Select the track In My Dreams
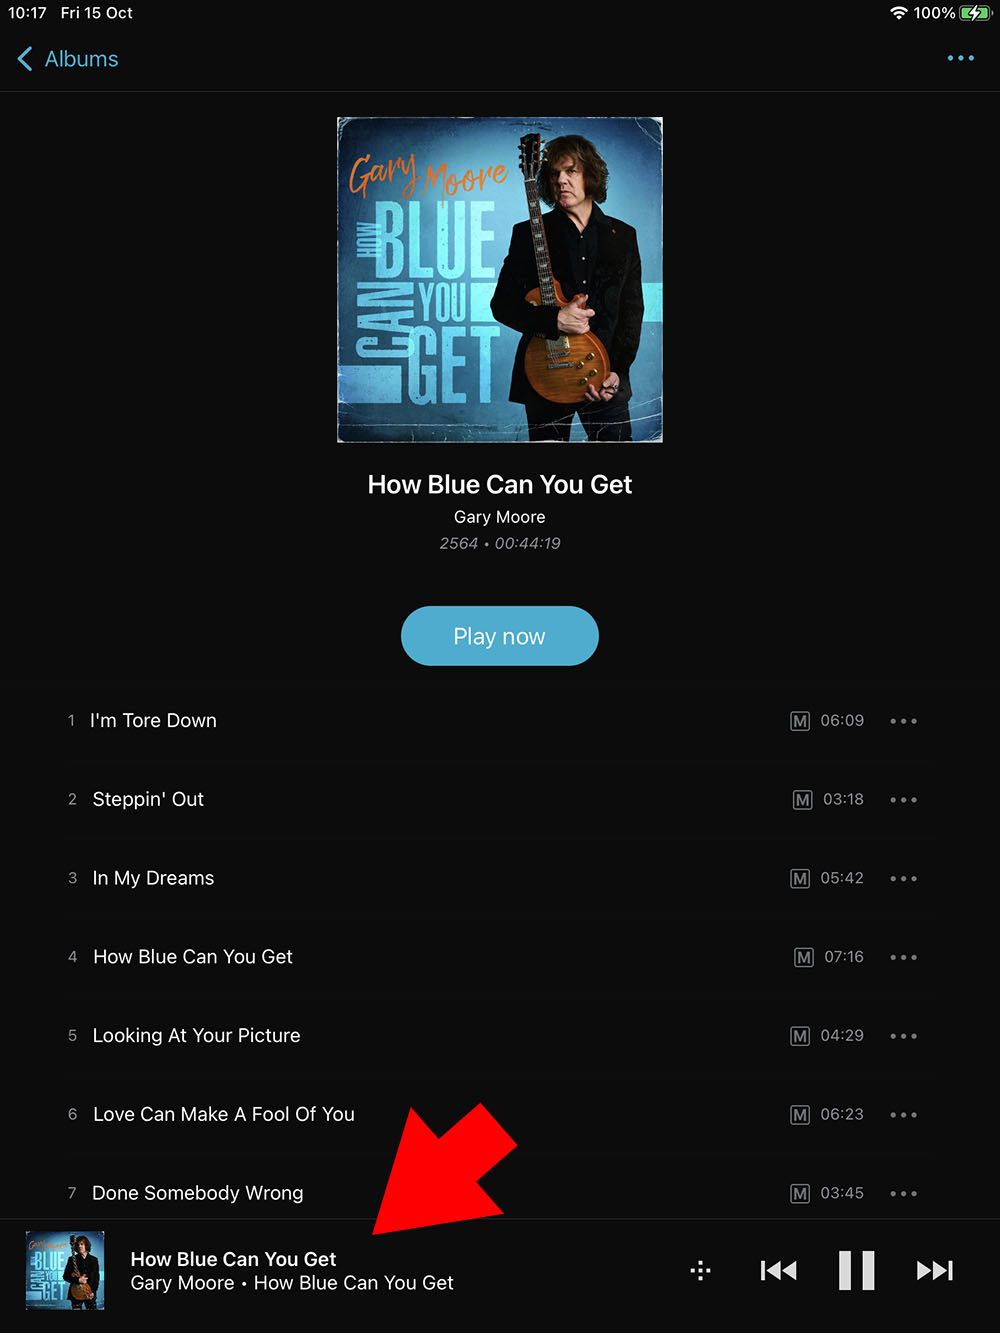Image resolution: width=1000 pixels, height=1333 pixels. pyautogui.click(x=153, y=878)
